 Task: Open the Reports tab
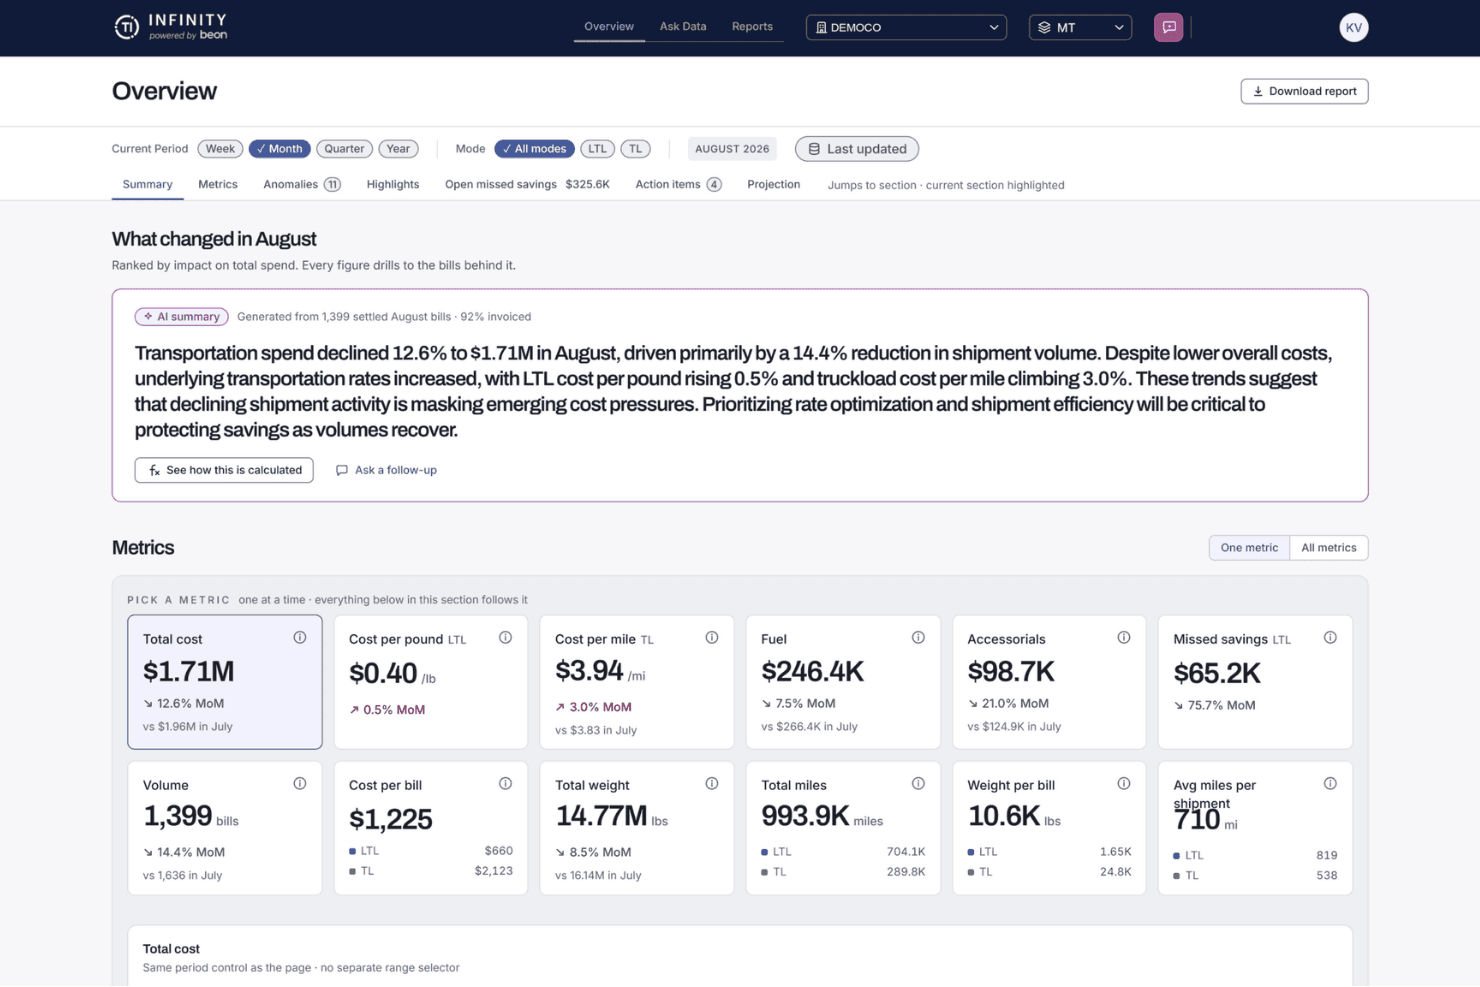(752, 27)
